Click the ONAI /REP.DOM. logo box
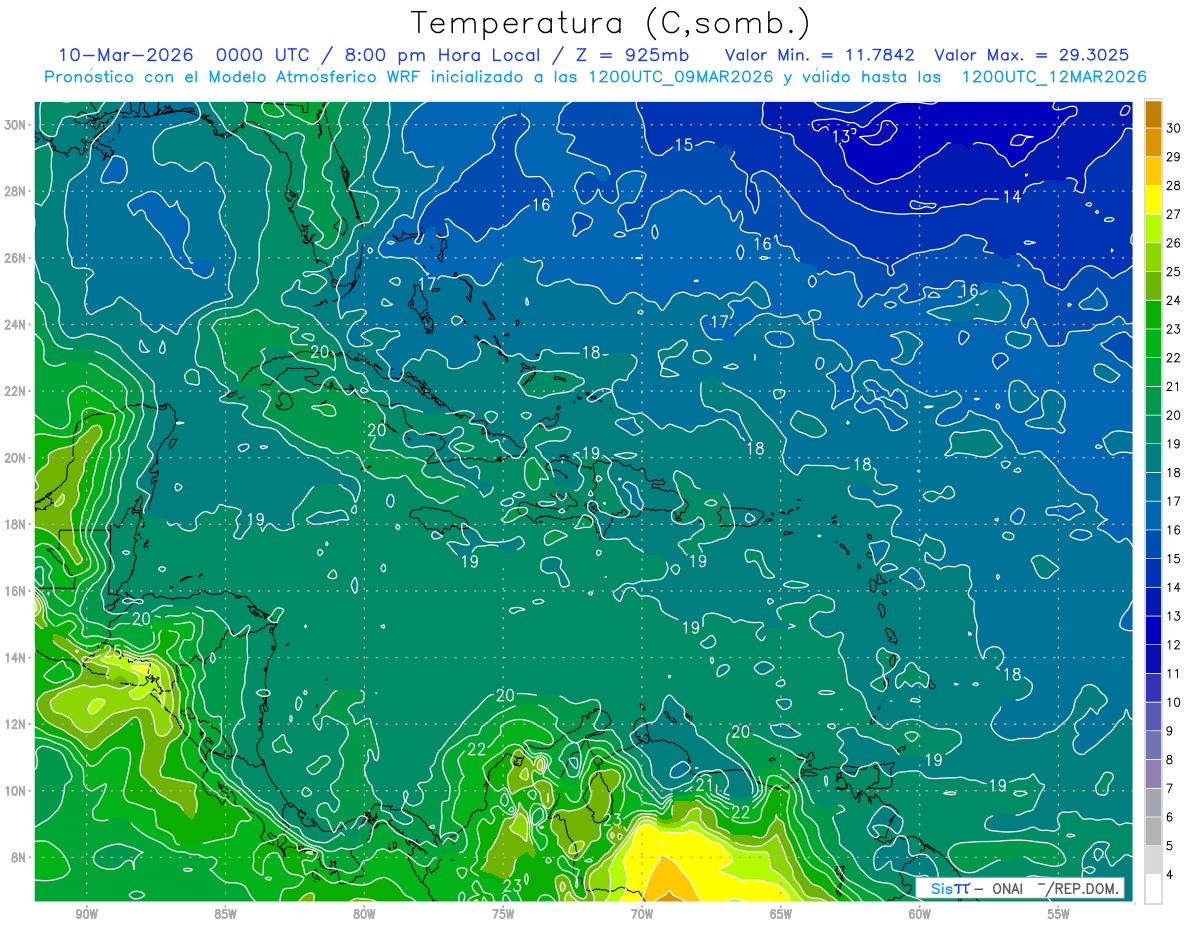The width and height of the screenshot is (1200, 927). (x=1020, y=889)
